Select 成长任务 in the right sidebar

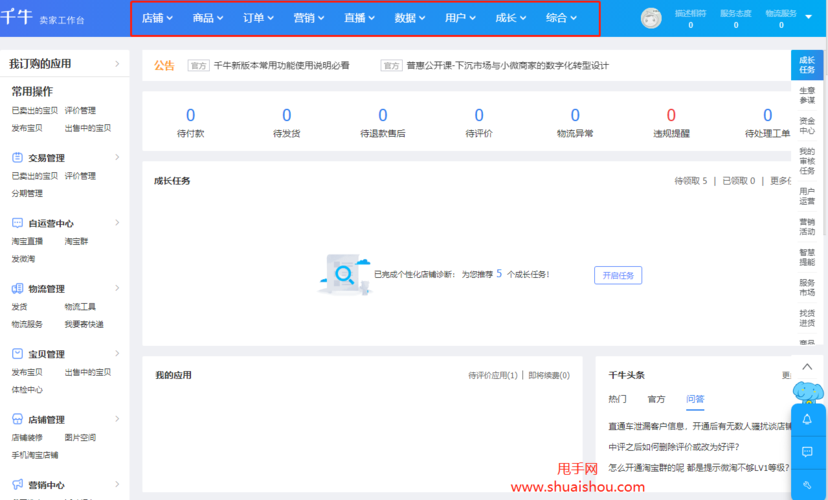point(806,65)
